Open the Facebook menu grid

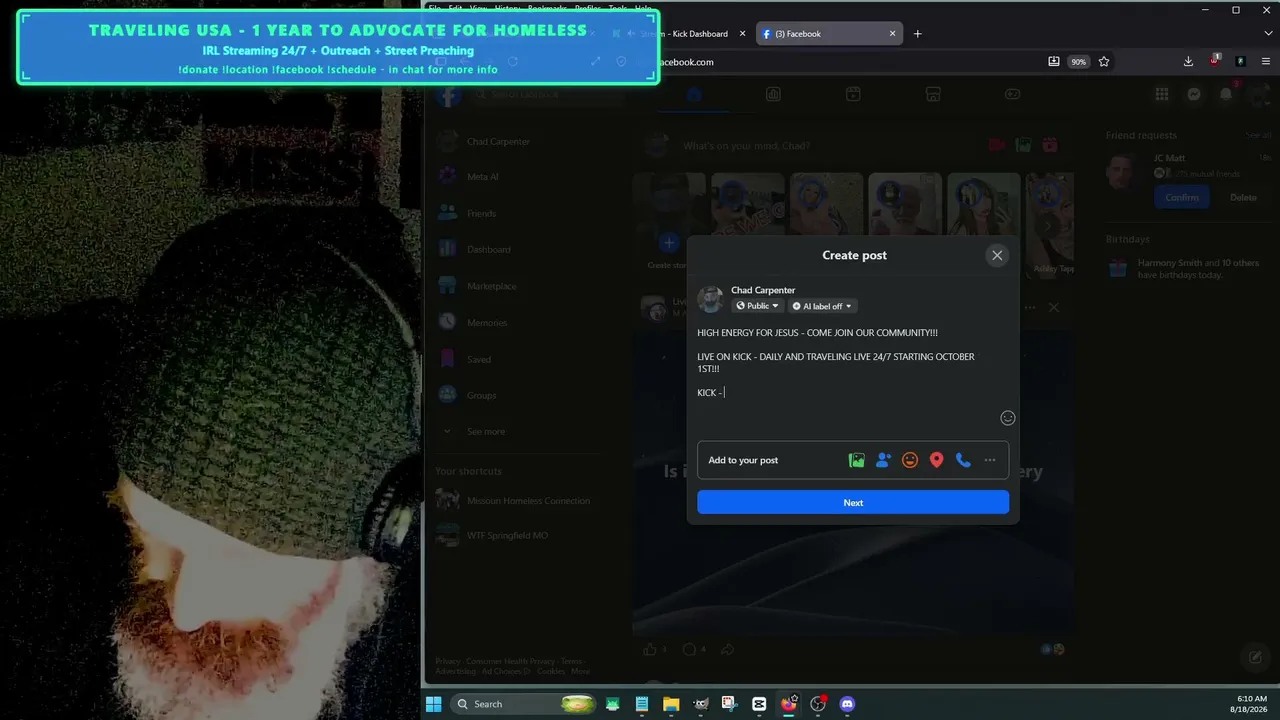tap(1162, 94)
